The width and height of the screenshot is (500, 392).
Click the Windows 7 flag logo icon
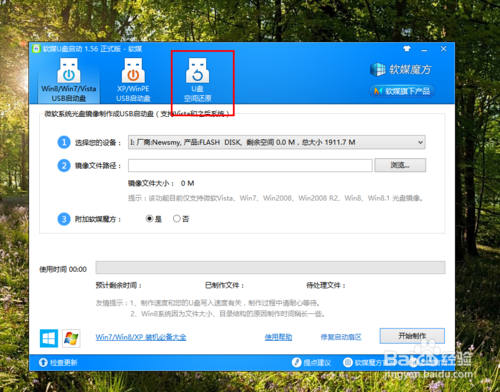(71, 338)
